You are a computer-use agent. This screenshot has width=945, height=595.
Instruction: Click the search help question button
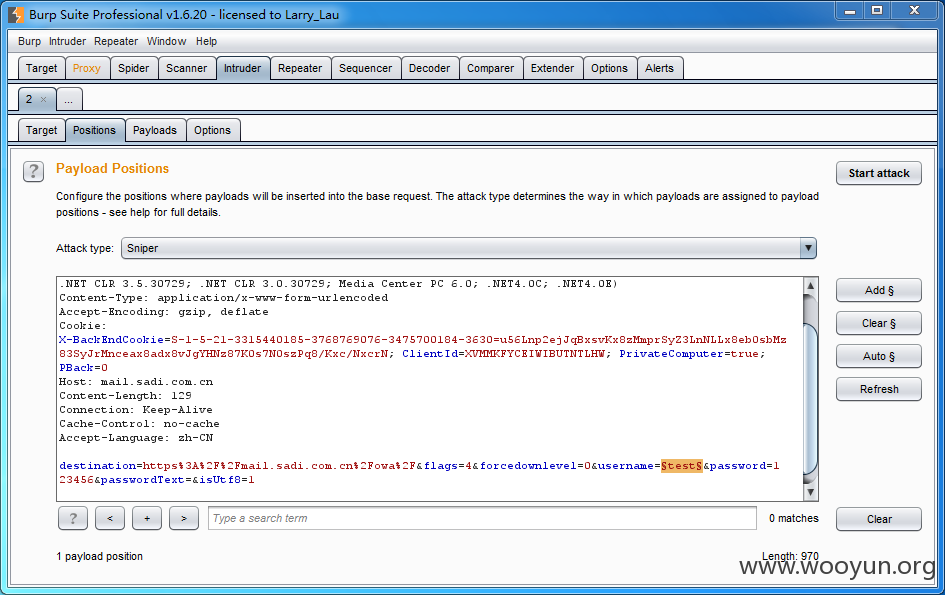click(73, 518)
